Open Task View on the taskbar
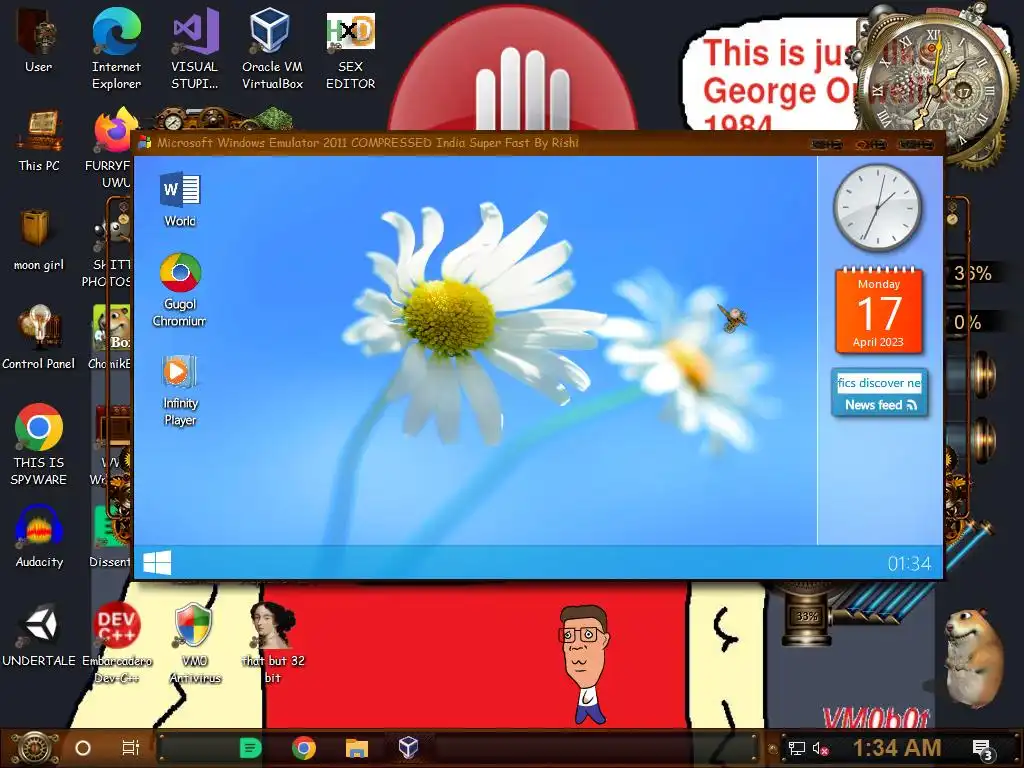This screenshot has width=1024, height=768. [x=131, y=748]
